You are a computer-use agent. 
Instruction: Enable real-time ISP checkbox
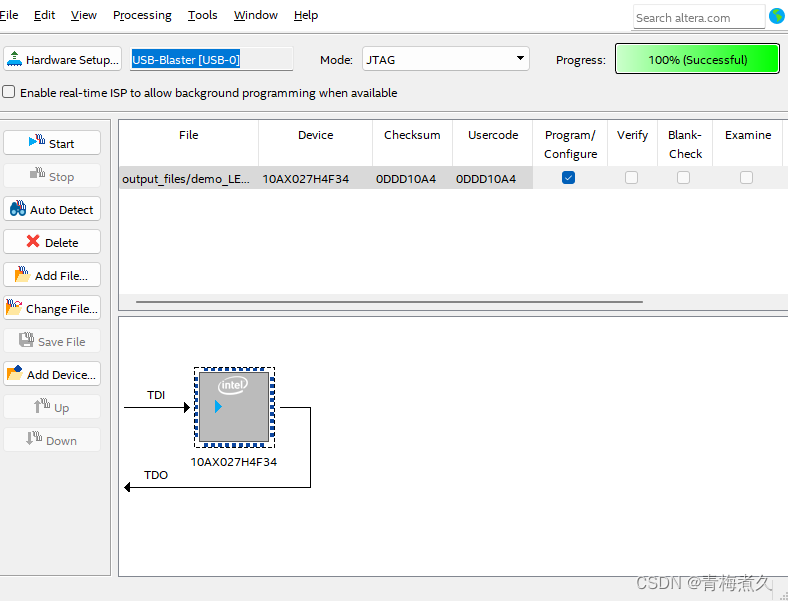(x=9, y=92)
